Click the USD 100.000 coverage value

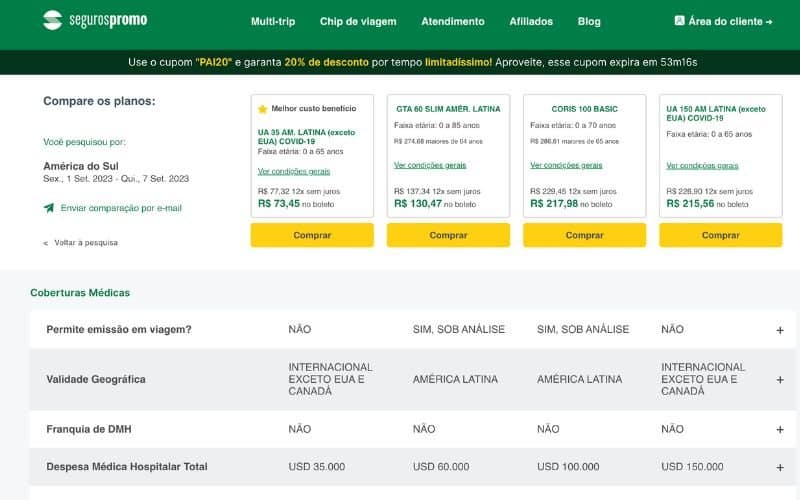[568, 466]
